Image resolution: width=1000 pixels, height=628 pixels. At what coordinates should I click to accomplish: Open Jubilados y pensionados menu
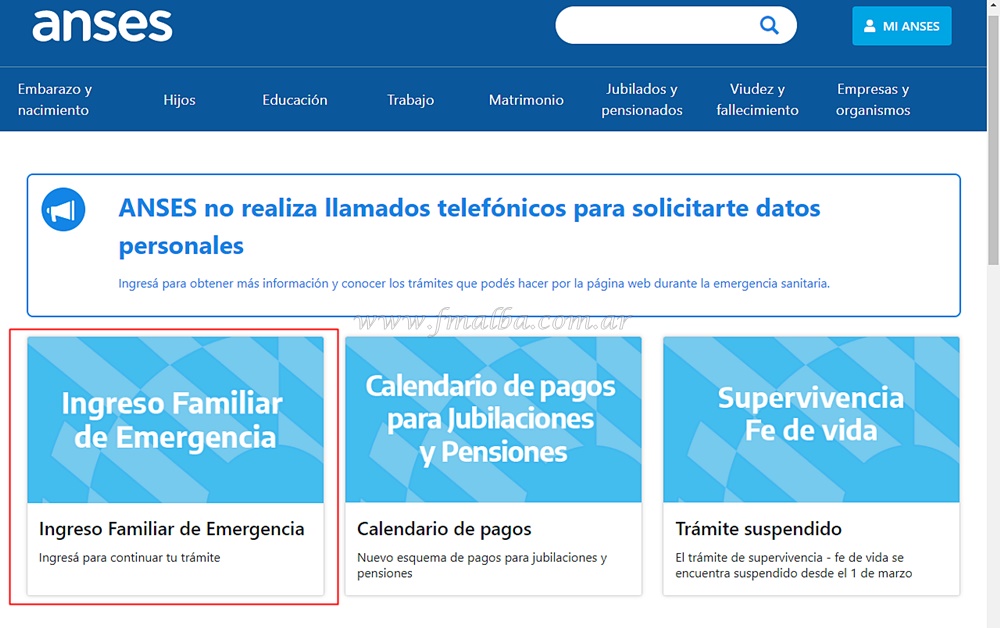[x=642, y=99]
